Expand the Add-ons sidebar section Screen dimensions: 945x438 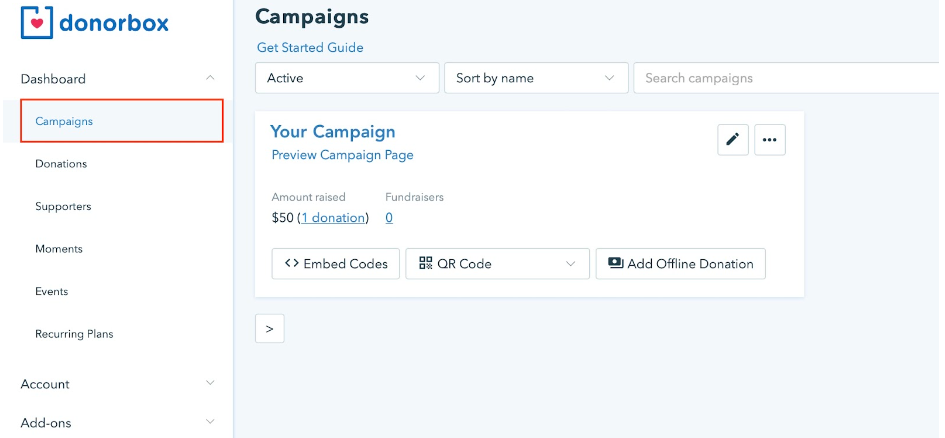(x=209, y=422)
